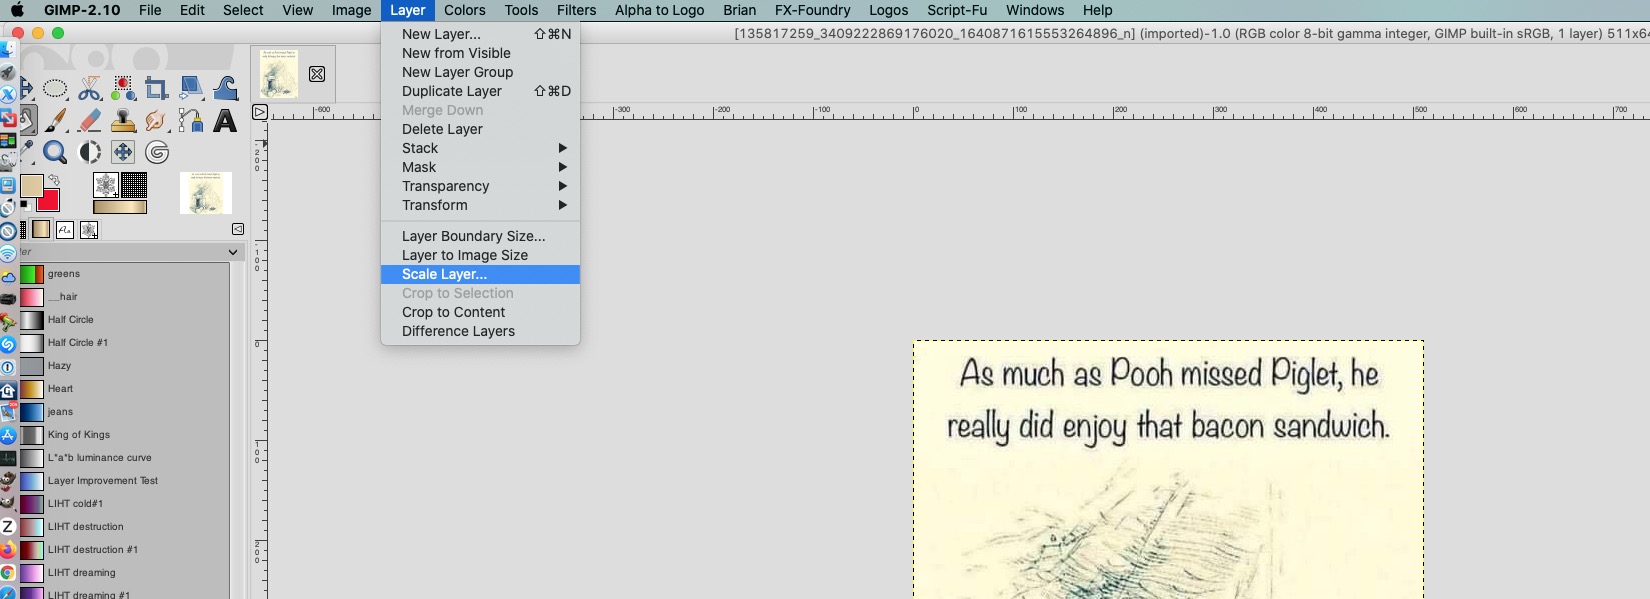This screenshot has height=599, width=1650.
Task: Click the half-black contrast circle icon
Action: [x=90, y=152]
